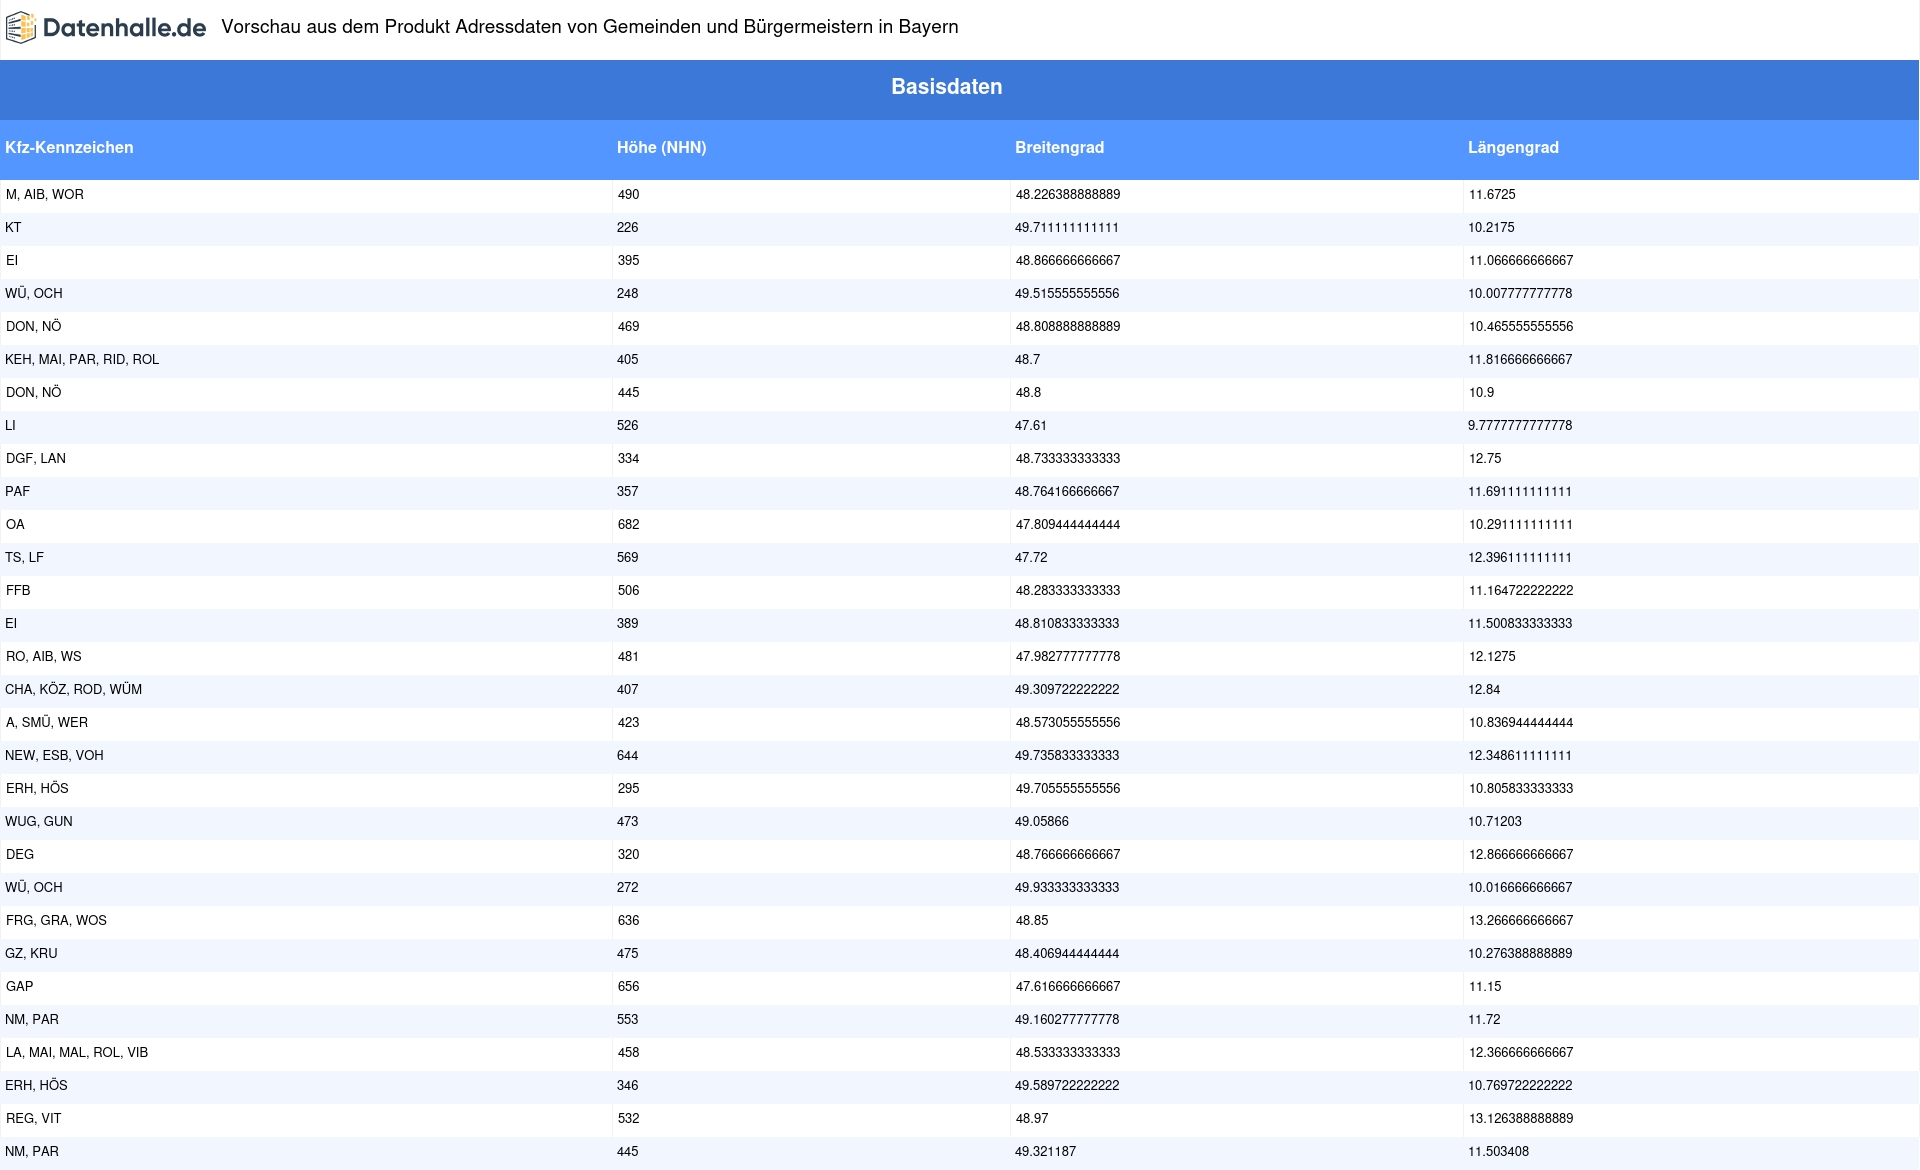
Task: Select the CHA, KÖZ, ROD, WÜM cell
Action: click(73, 690)
